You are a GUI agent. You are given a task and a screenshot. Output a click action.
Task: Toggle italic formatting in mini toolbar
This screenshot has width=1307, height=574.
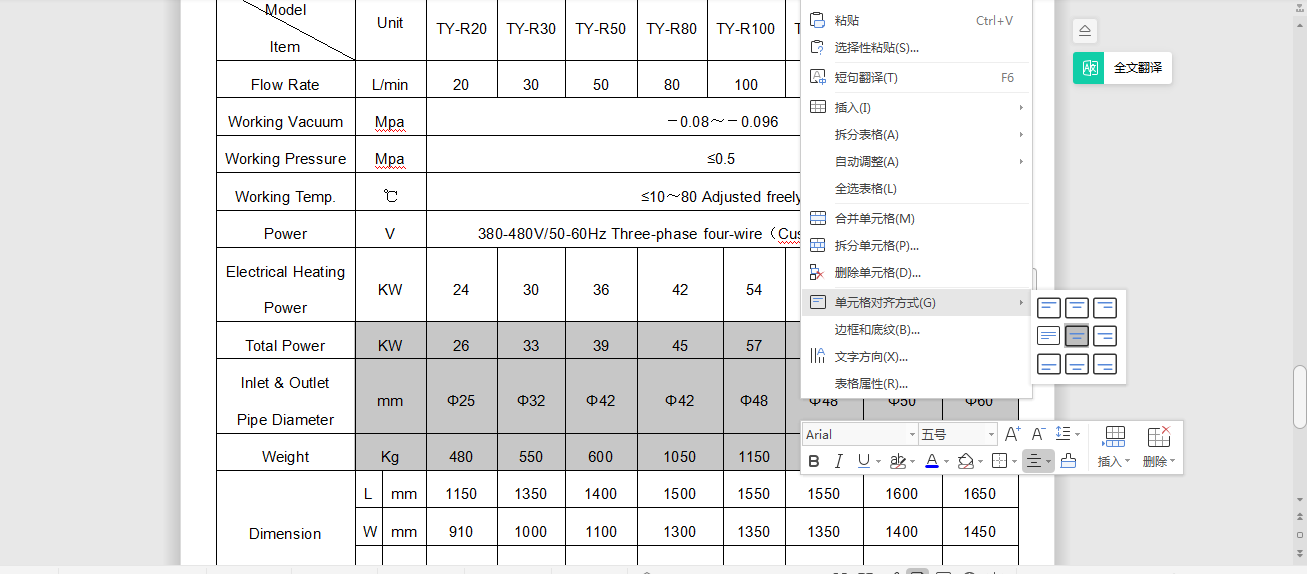(x=838, y=461)
